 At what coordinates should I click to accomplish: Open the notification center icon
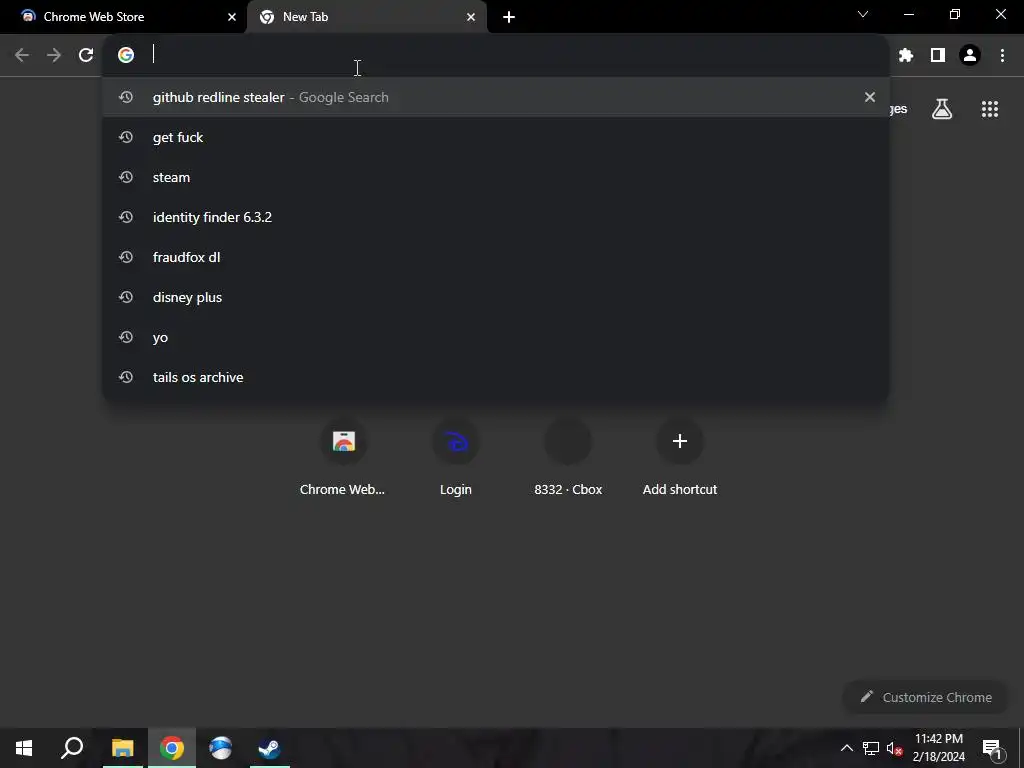[992, 748]
